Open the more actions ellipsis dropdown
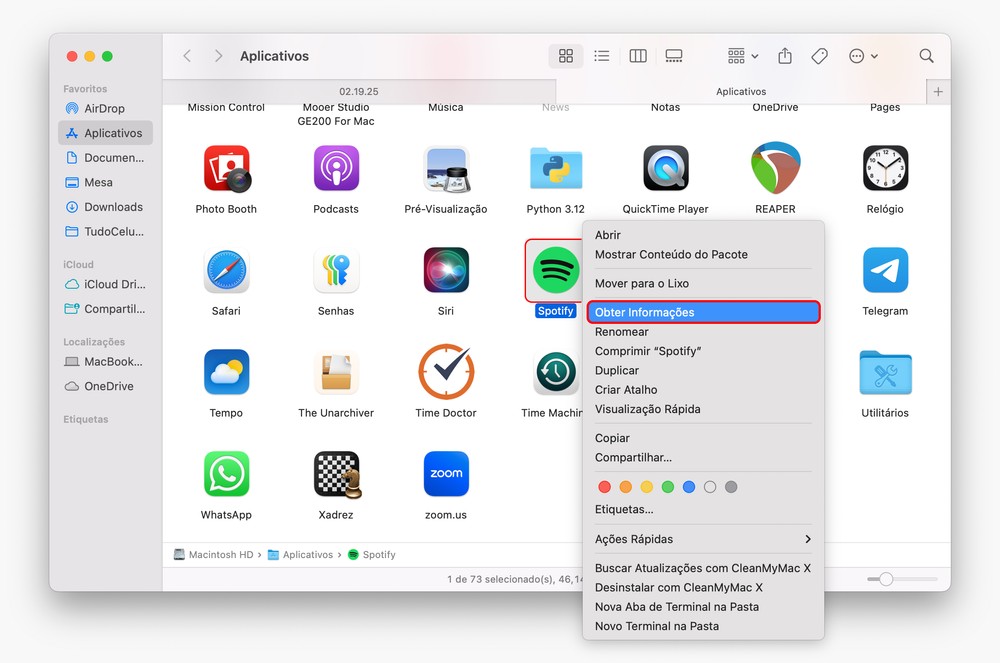 (x=863, y=56)
